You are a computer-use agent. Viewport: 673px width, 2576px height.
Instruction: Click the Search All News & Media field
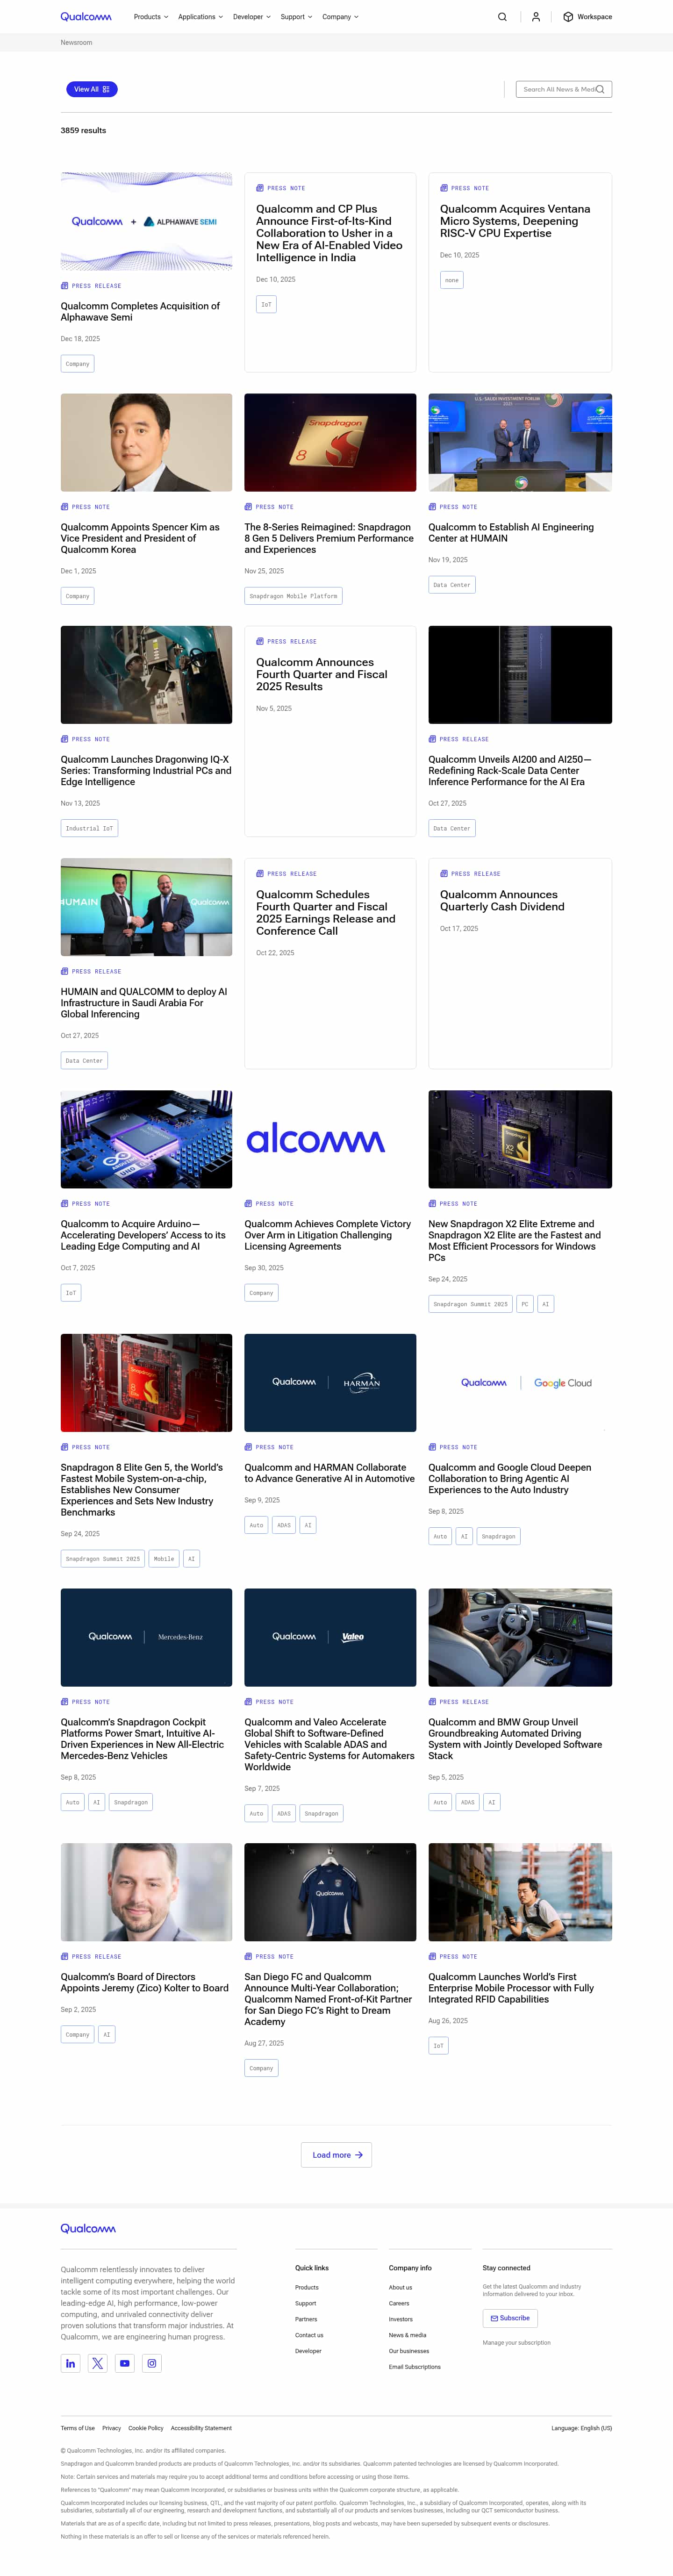point(563,89)
